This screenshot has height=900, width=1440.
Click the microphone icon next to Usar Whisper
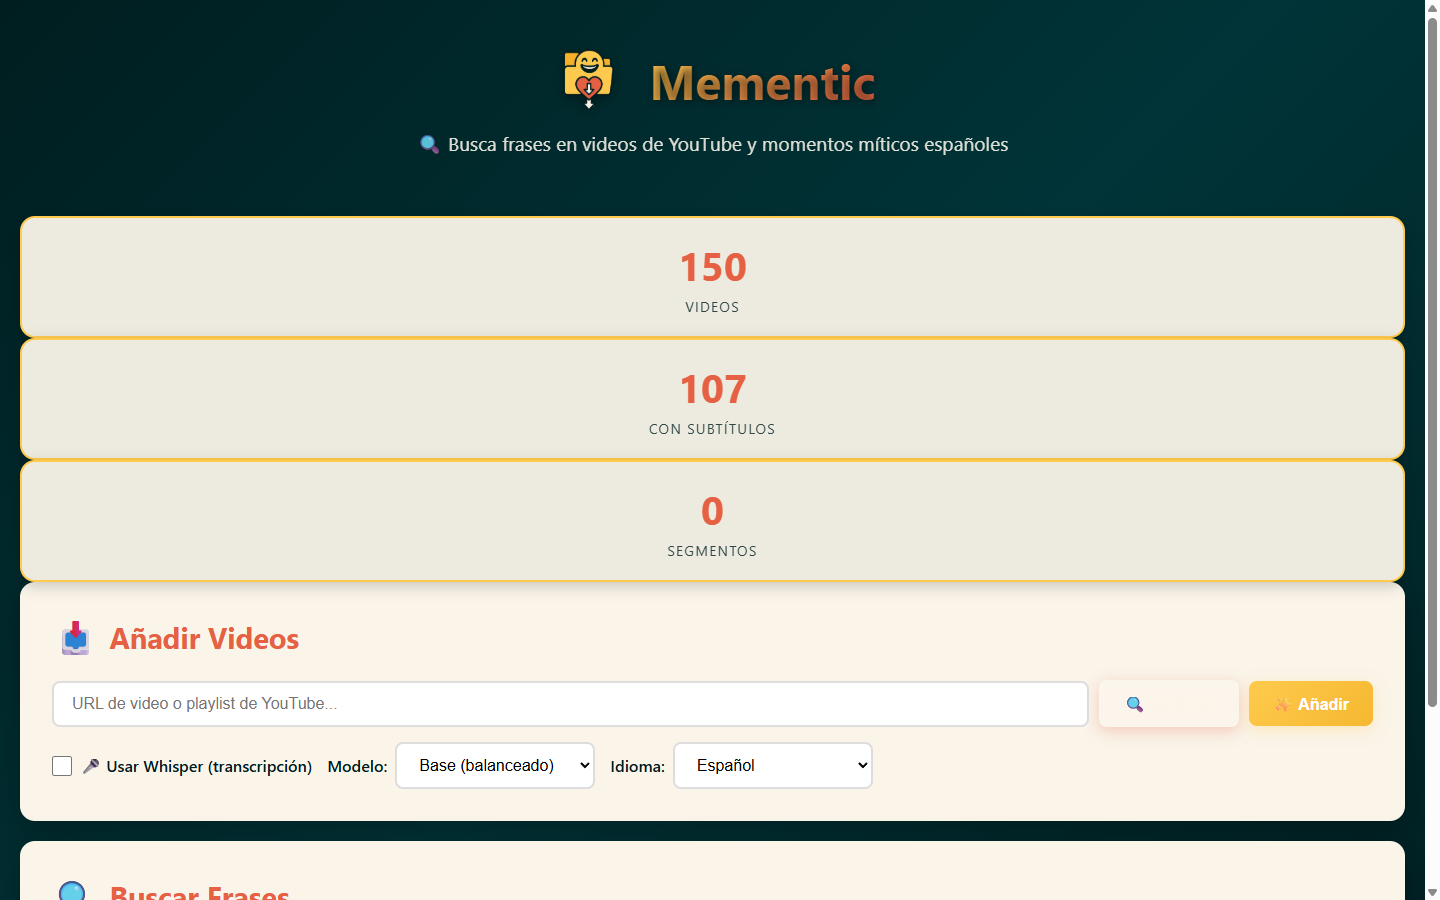91,766
